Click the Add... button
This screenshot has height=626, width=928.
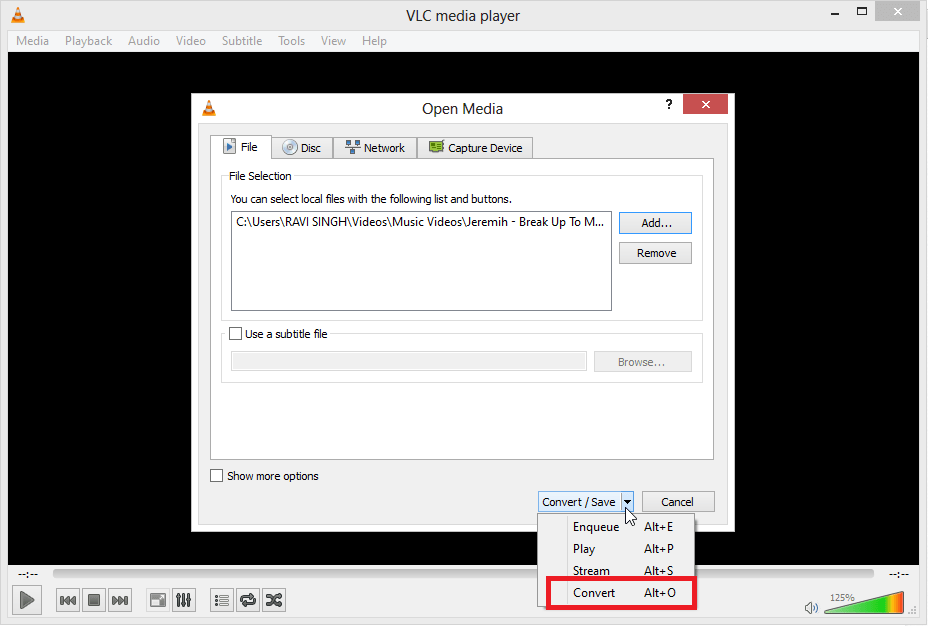(x=655, y=223)
